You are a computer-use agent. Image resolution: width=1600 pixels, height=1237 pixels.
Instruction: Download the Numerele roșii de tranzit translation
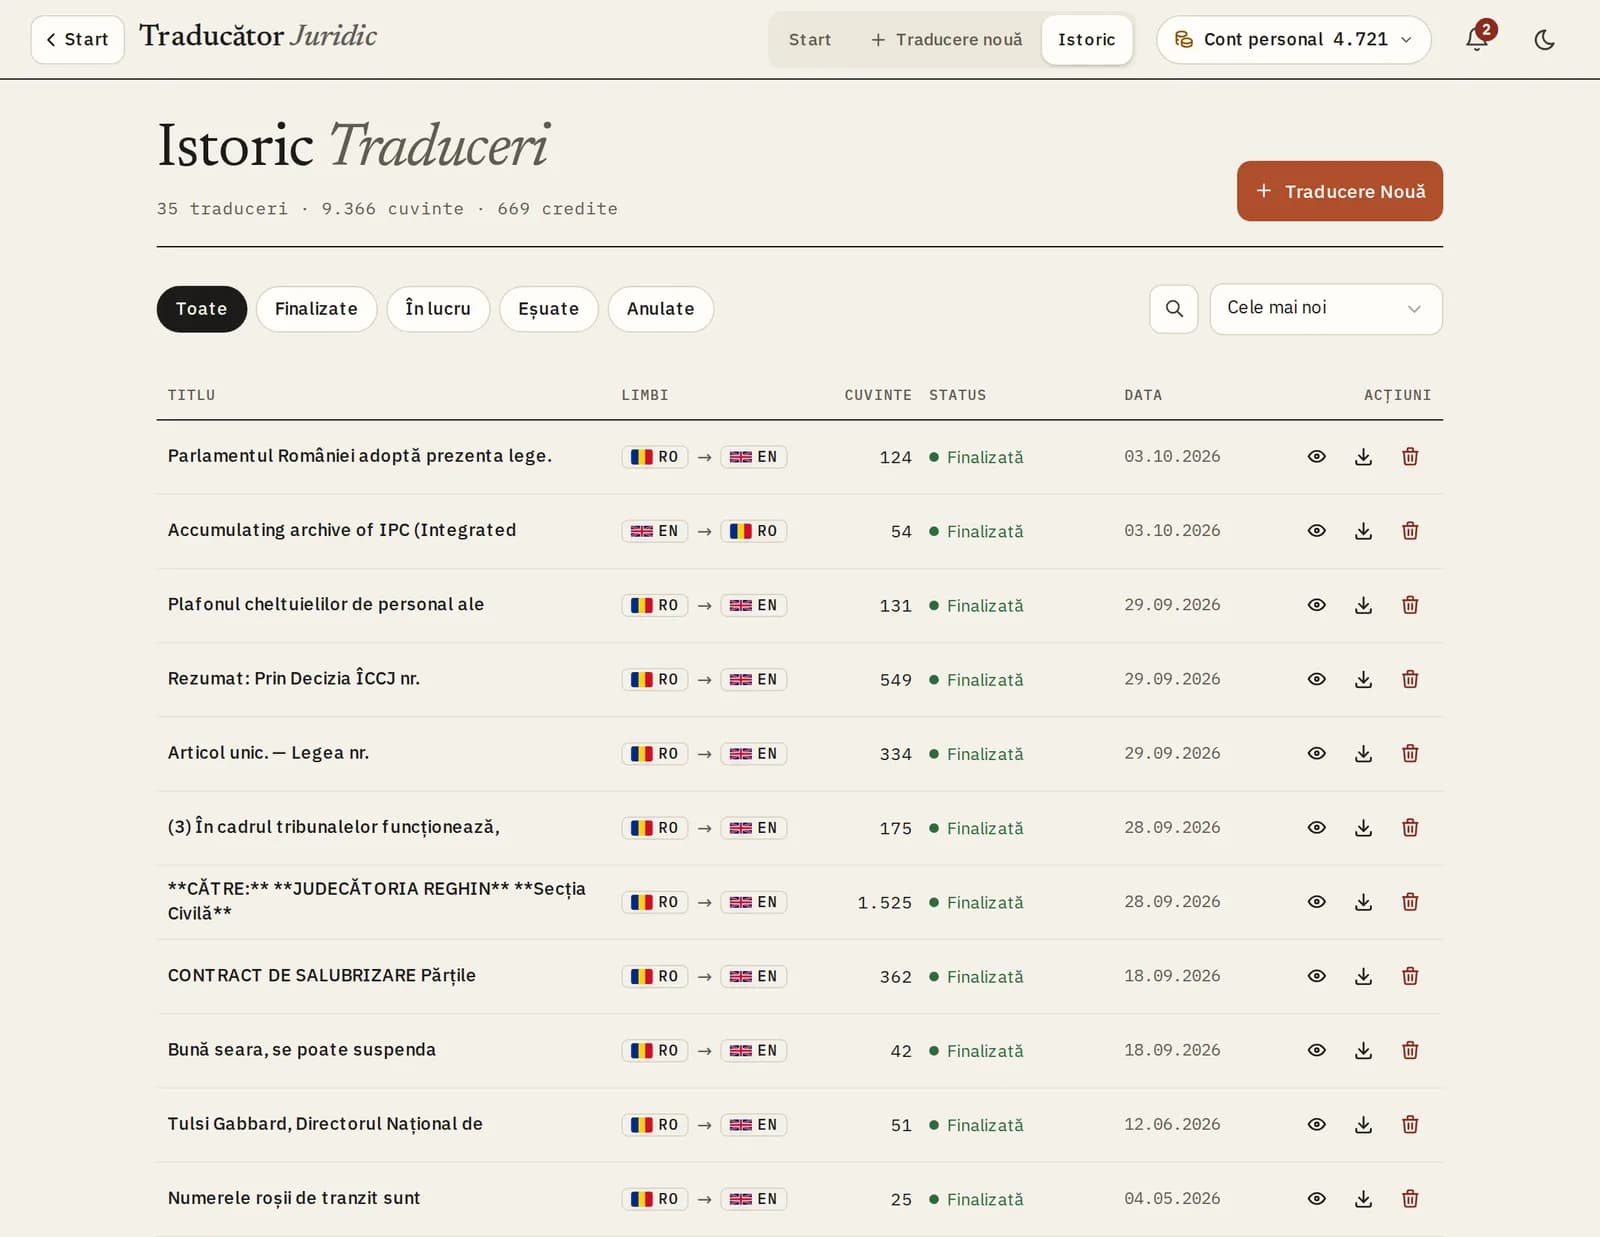(x=1363, y=1199)
